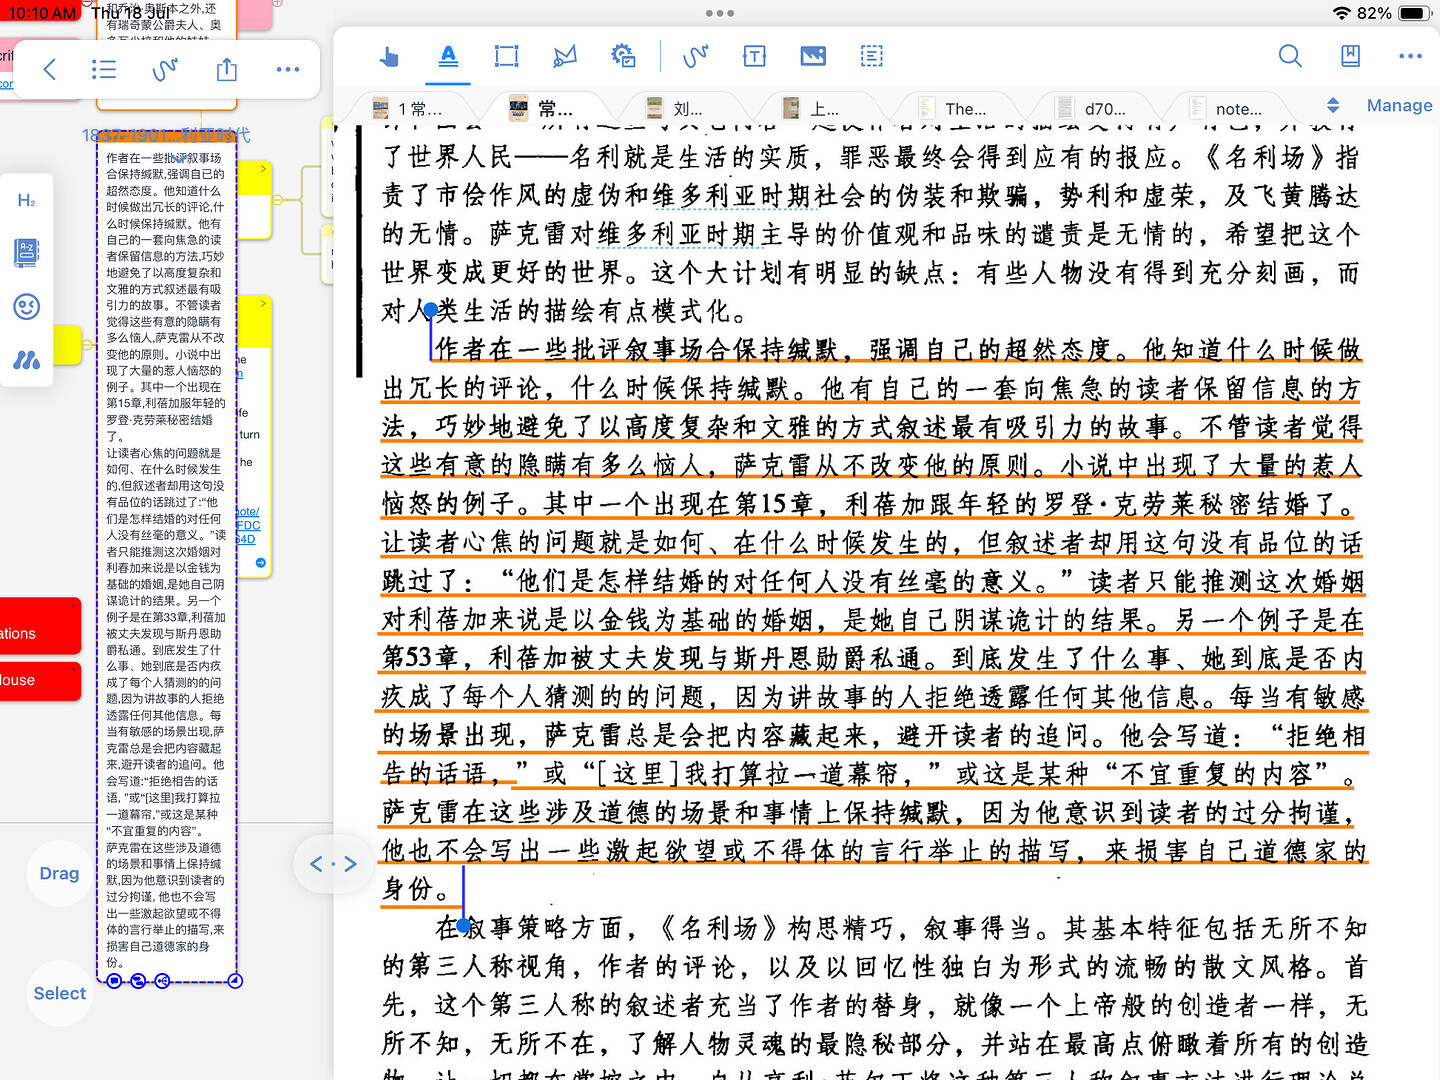Open tab sort up-down arrows

[1333, 106]
